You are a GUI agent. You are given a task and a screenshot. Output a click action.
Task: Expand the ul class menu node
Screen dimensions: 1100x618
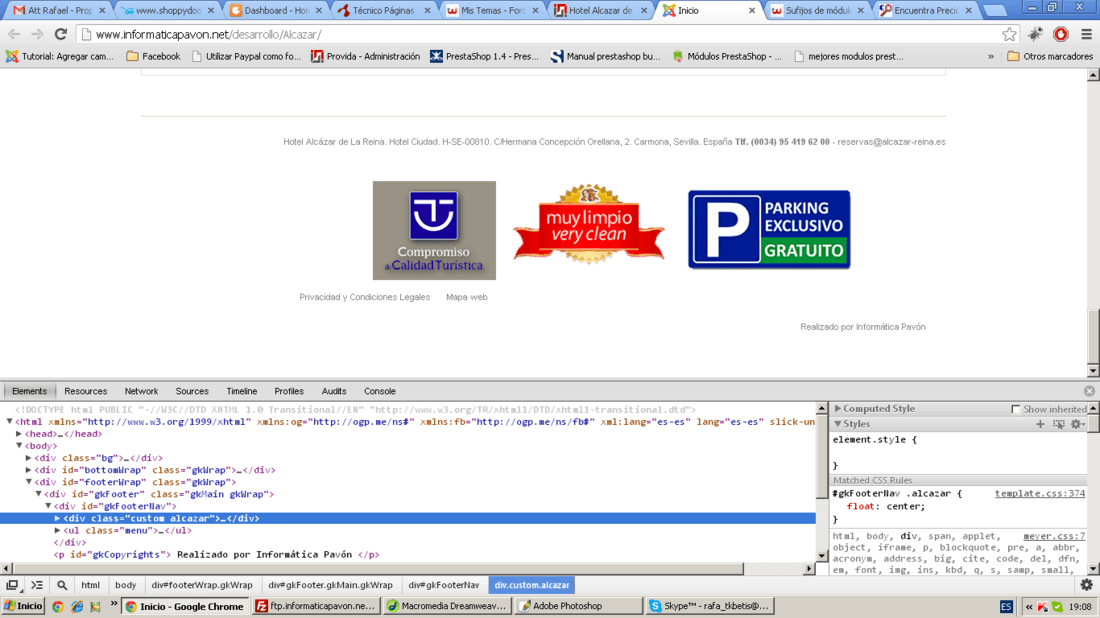58,530
